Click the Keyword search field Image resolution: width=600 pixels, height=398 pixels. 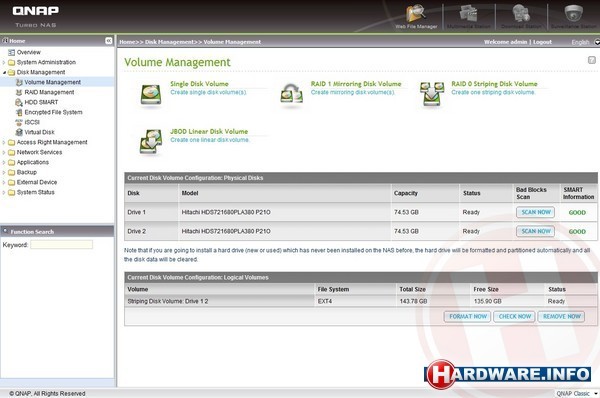(x=61, y=245)
